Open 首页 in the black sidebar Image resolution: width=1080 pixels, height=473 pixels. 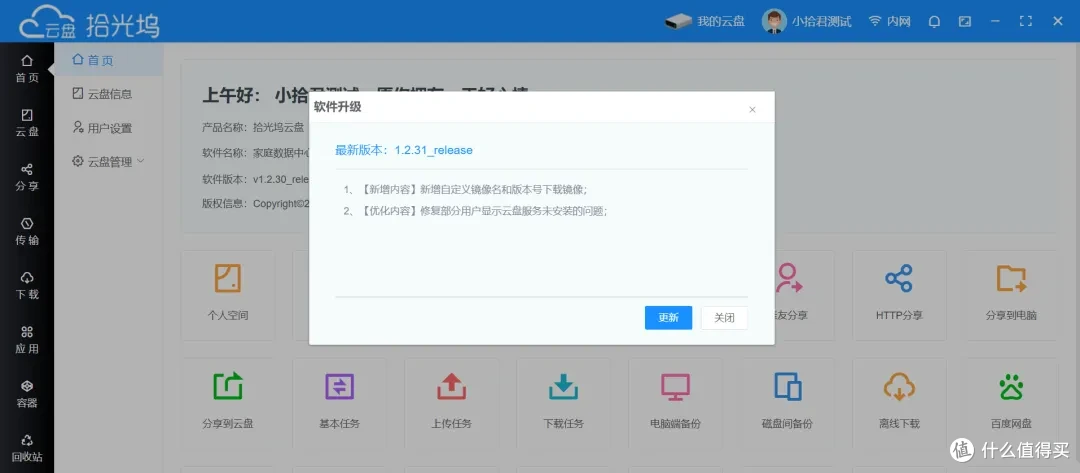pos(27,70)
